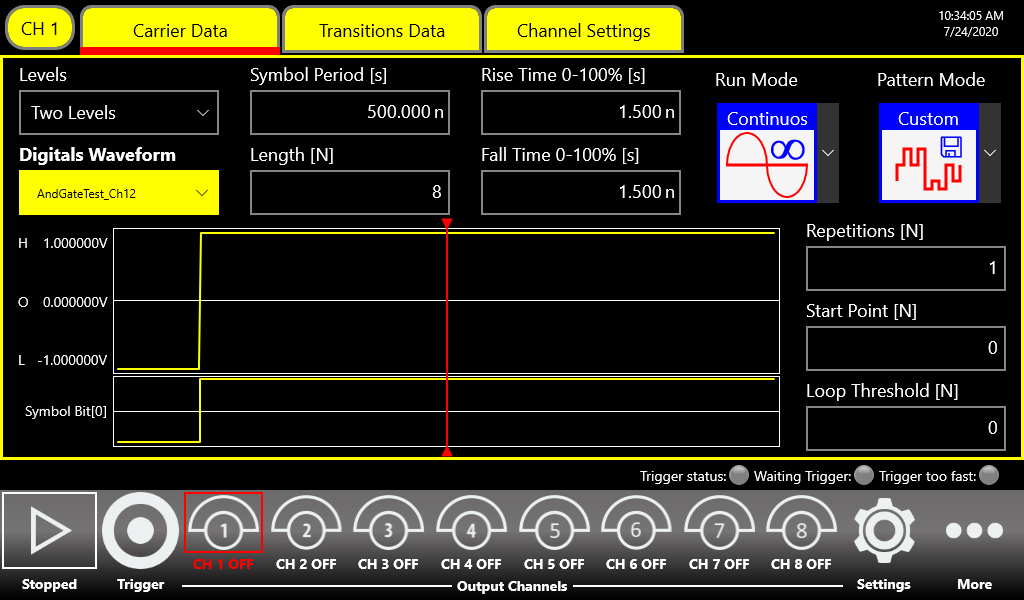Click the Trigger button icon
The image size is (1024, 600).
tap(139, 526)
